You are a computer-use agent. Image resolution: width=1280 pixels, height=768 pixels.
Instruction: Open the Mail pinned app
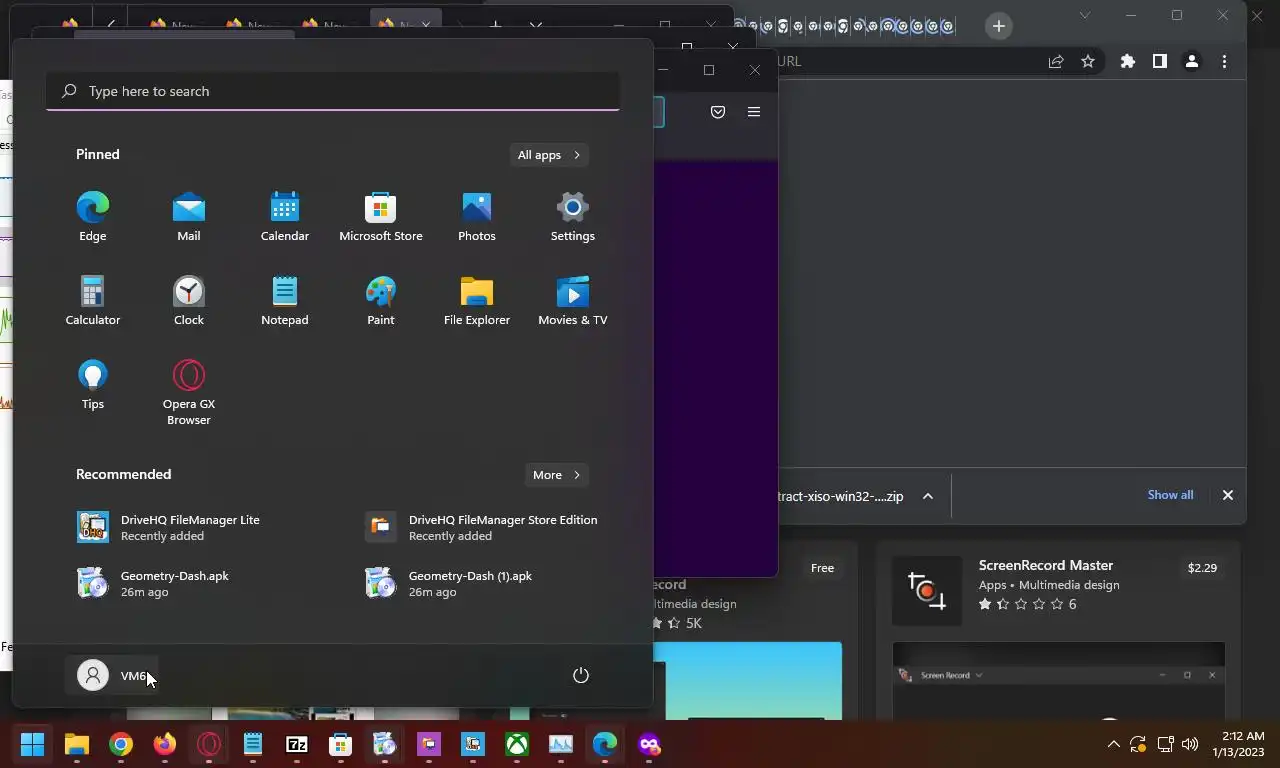tap(189, 217)
